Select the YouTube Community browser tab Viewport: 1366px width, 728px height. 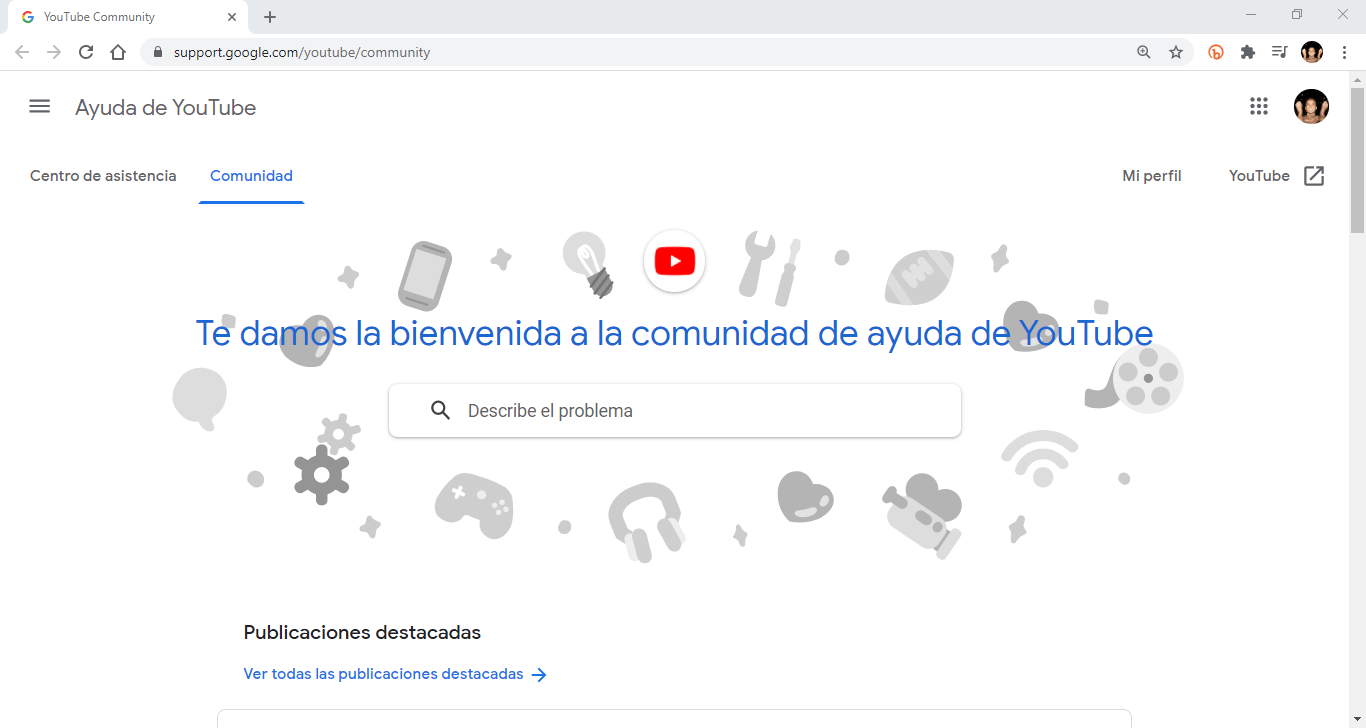click(127, 17)
